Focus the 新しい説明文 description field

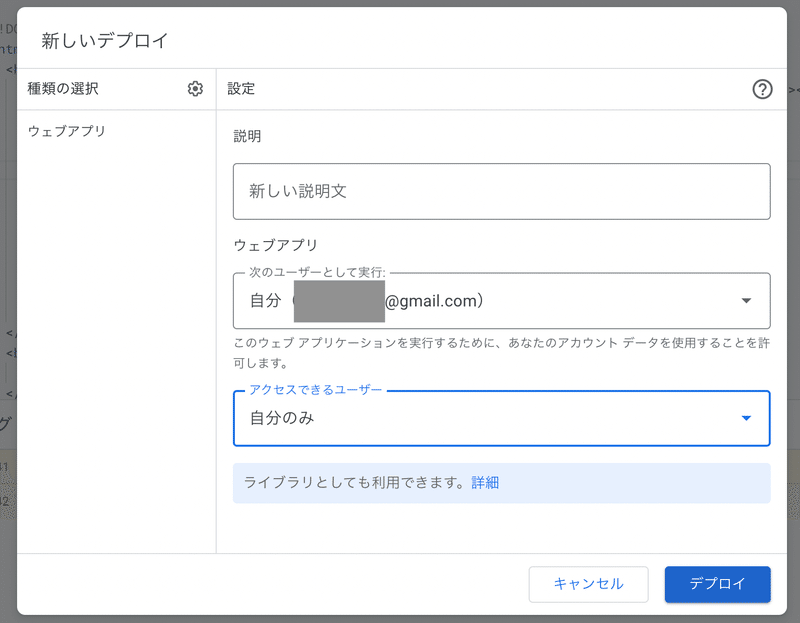[501, 191]
